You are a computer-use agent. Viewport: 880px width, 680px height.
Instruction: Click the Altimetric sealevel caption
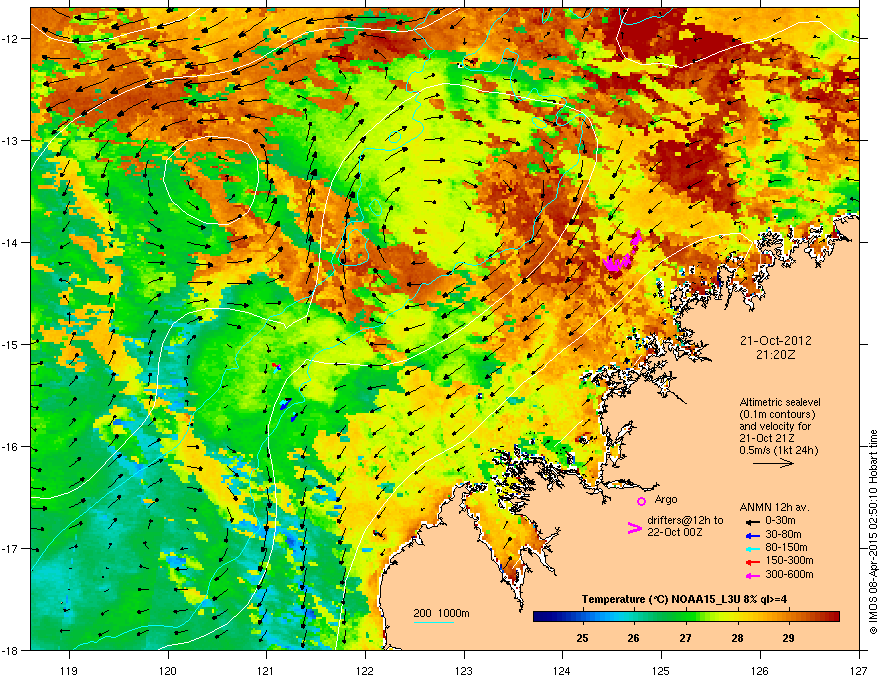click(x=780, y=402)
